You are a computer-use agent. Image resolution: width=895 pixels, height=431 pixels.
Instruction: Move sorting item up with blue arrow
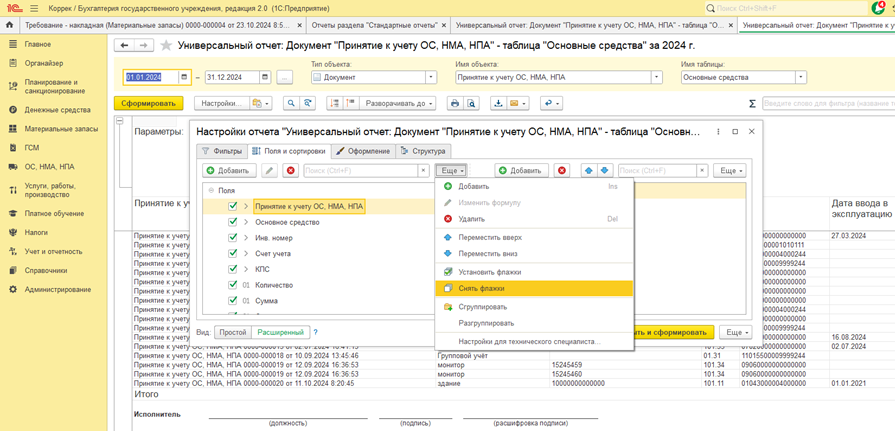[x=589, y=171]
